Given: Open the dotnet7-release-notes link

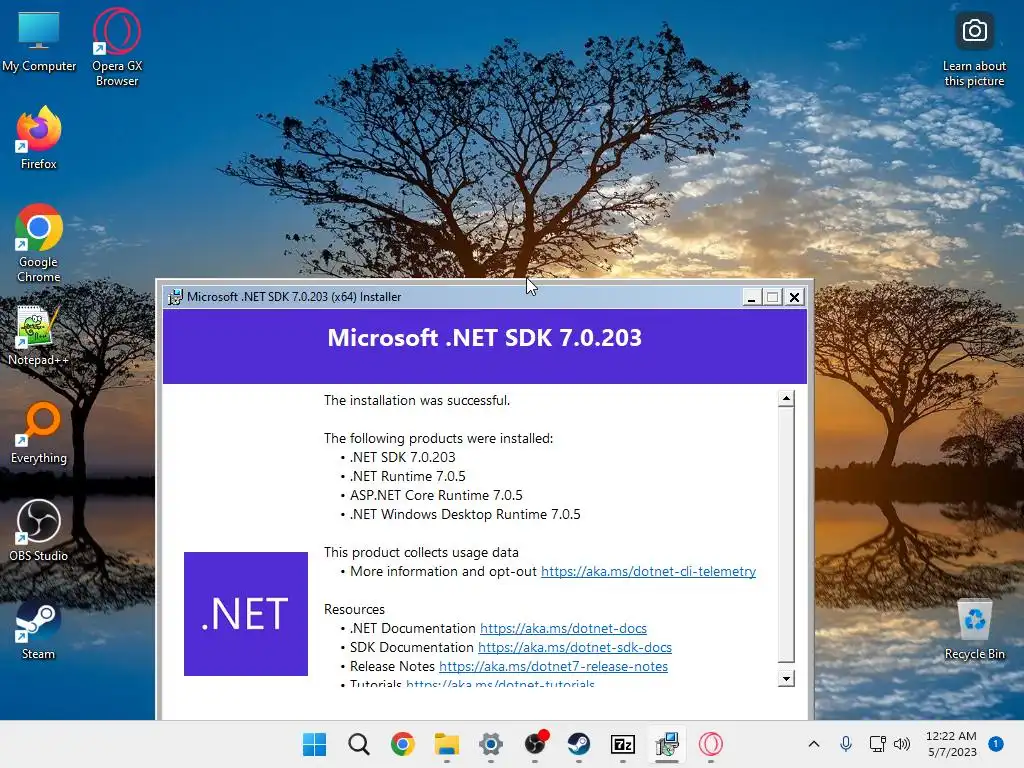Looking at the screenshot, I should pos(553,666).
